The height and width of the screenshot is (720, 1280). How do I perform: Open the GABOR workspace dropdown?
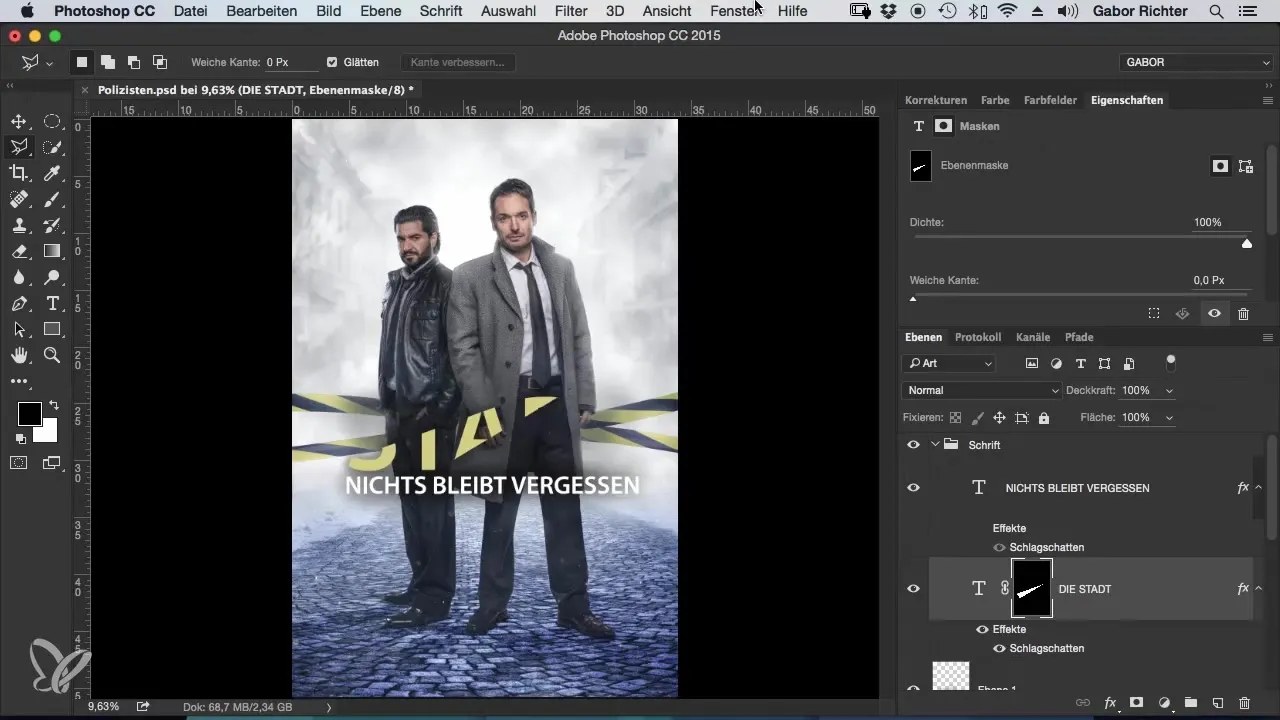tap(1196, 62)
